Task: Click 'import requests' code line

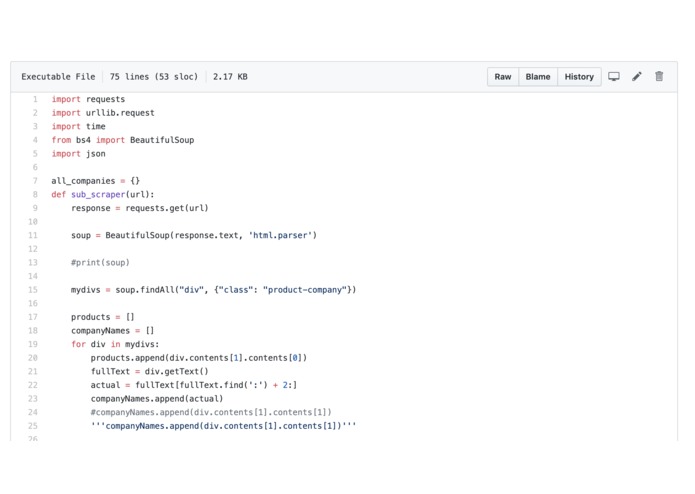Action: (x=88, y=99)
